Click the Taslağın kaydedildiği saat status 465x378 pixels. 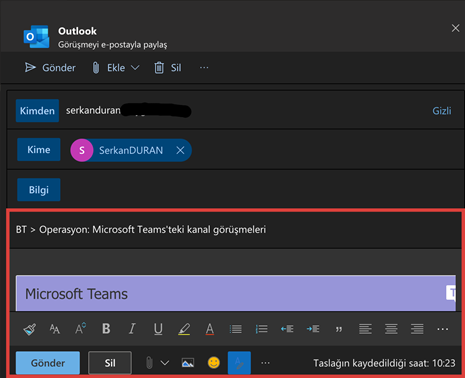point(384,363)
